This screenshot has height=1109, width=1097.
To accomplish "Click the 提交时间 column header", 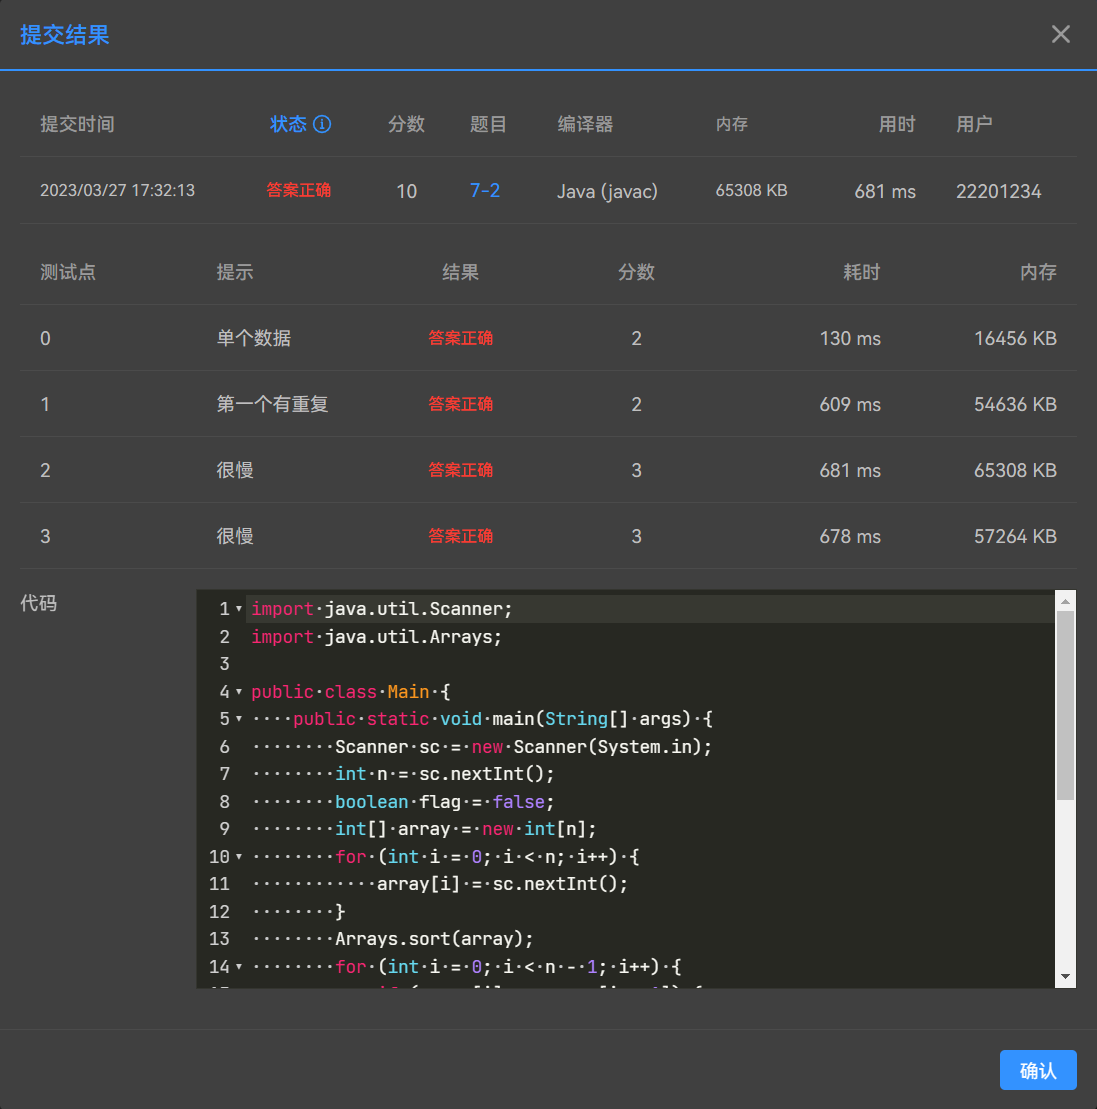I will (x=77, y=124).
